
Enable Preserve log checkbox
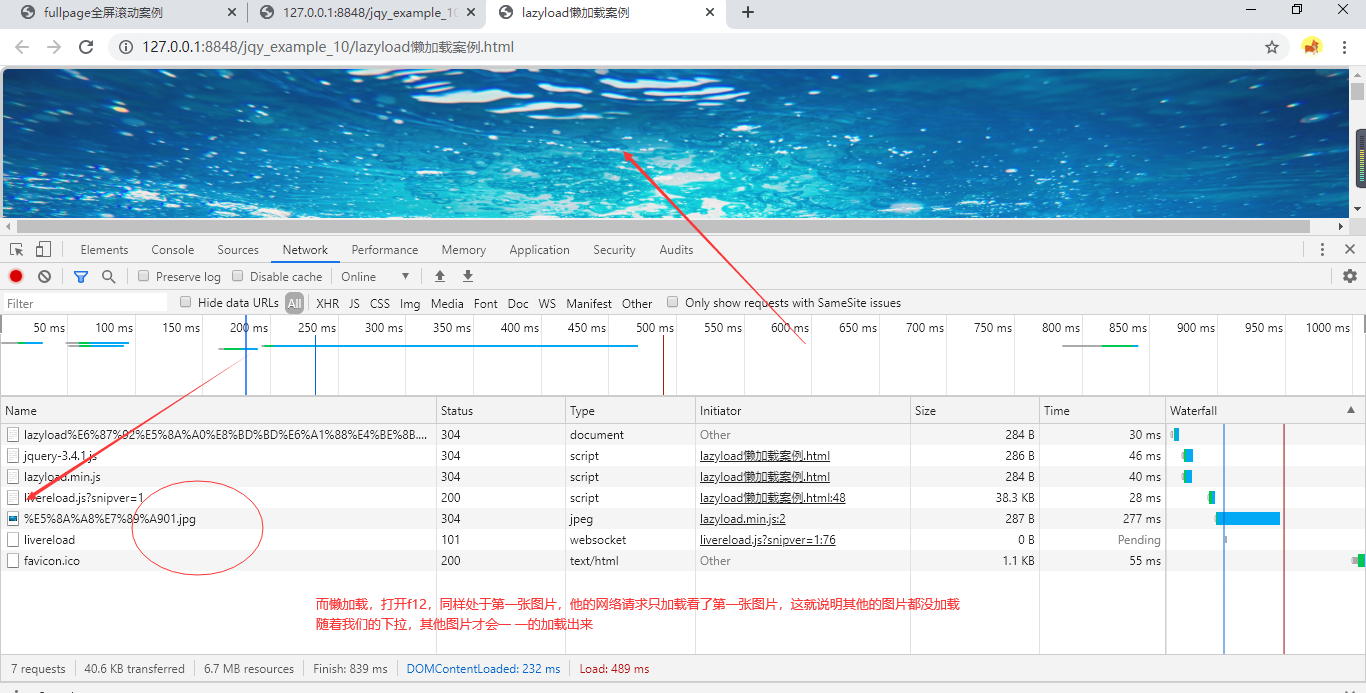(x=144, y=277)
